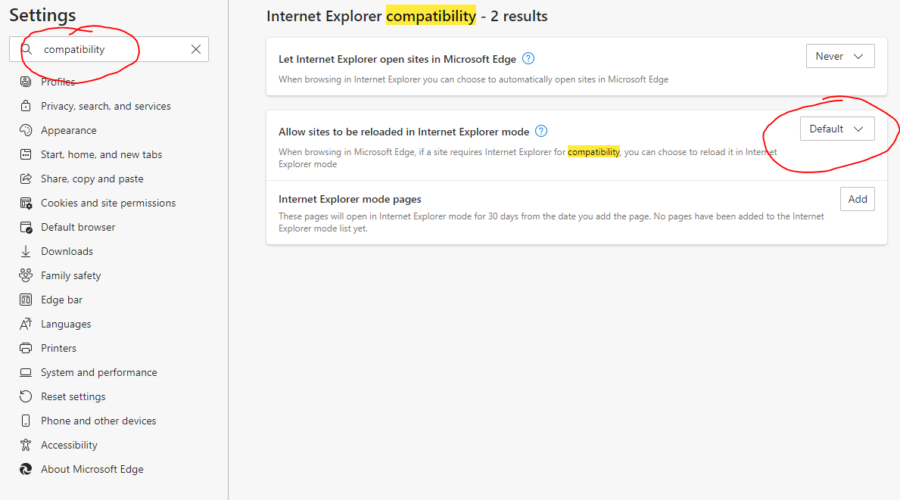
Task: Expand the Default dropdown for IE mode
Action: click(x=837, y=129)
